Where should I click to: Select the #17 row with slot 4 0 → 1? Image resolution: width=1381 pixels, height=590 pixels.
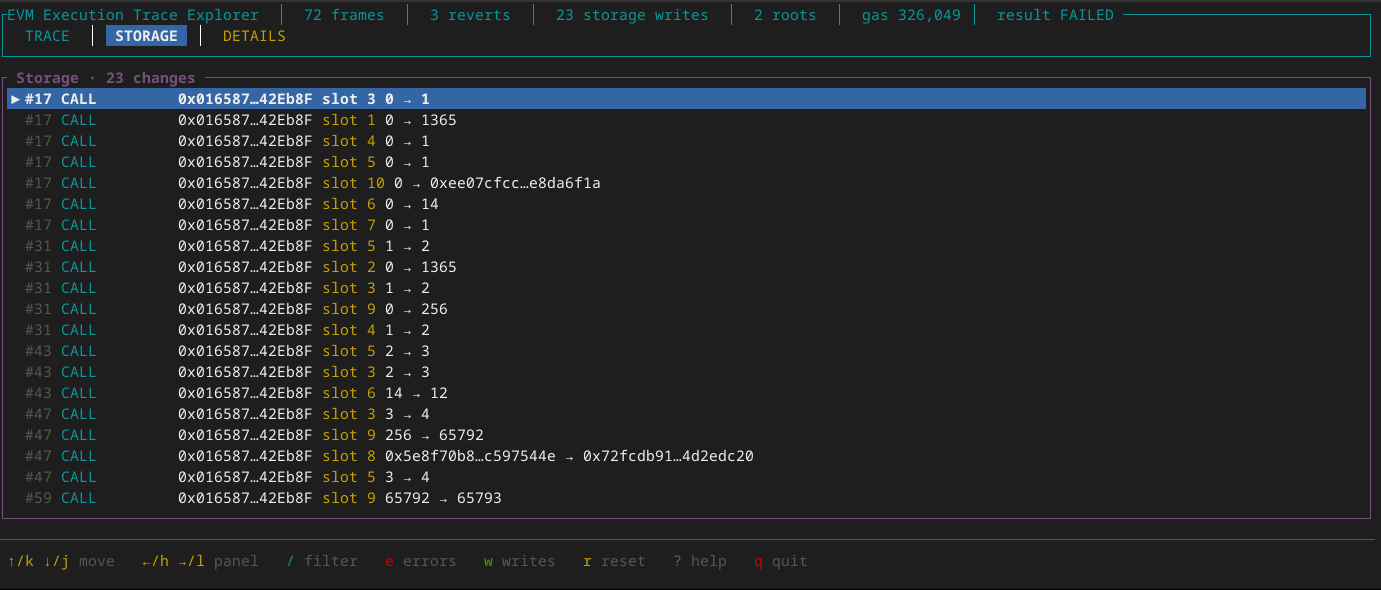[687, 141]
